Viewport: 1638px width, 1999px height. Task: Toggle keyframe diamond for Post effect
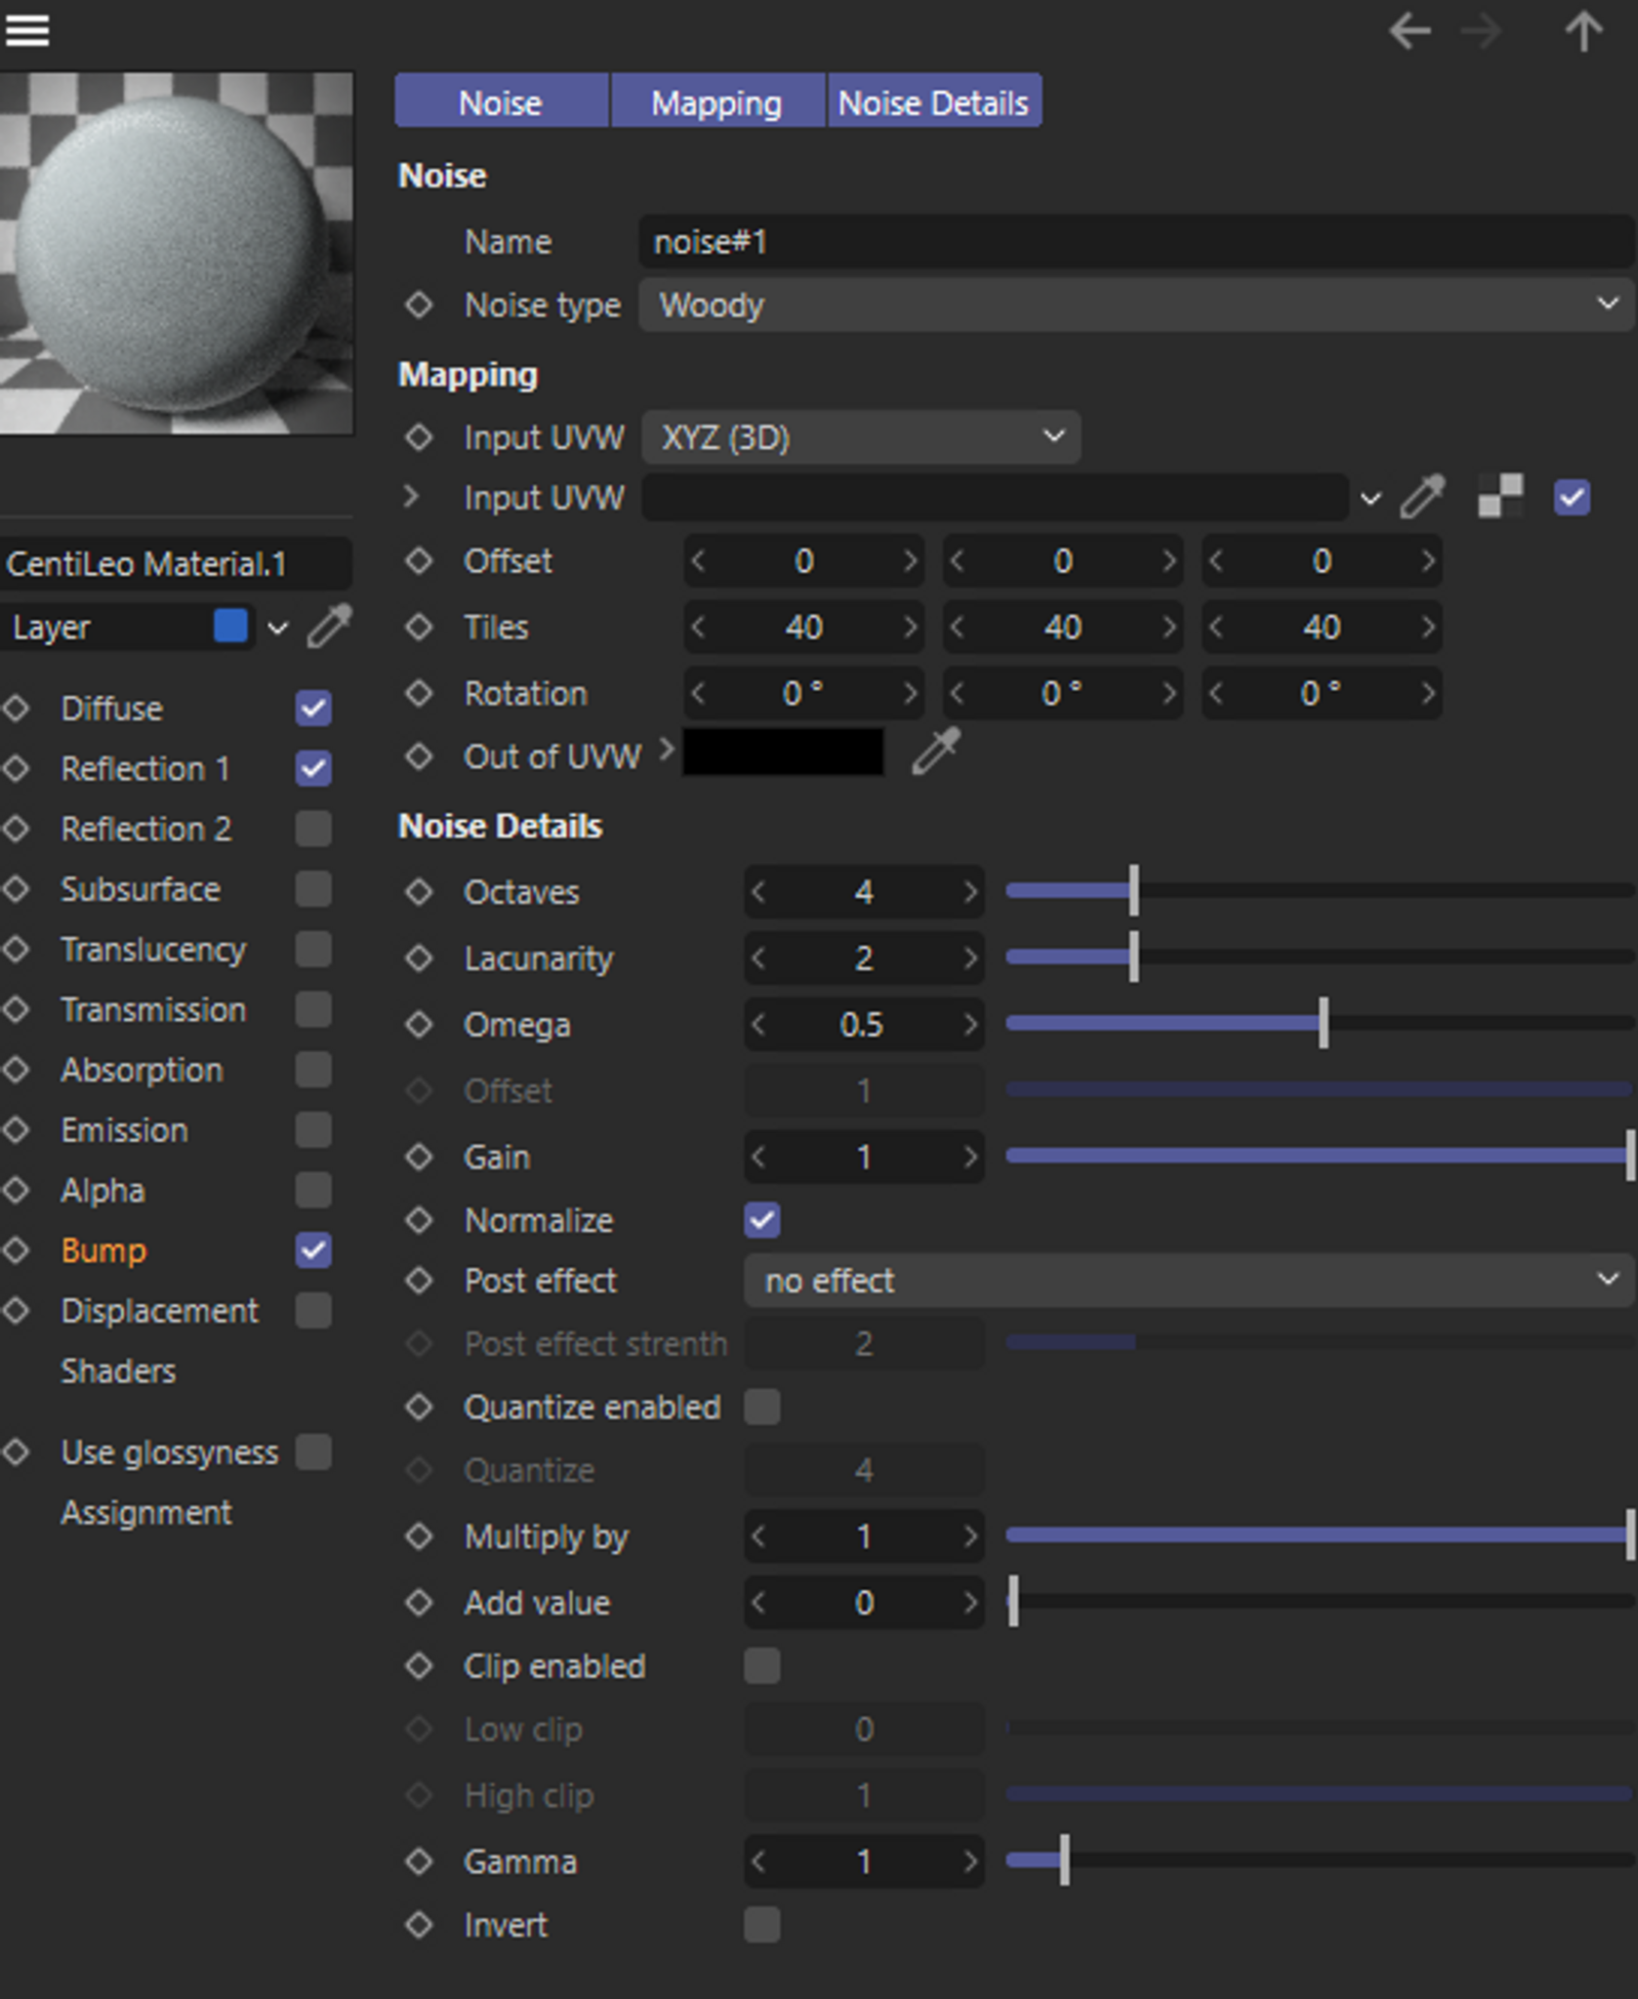419,1280
